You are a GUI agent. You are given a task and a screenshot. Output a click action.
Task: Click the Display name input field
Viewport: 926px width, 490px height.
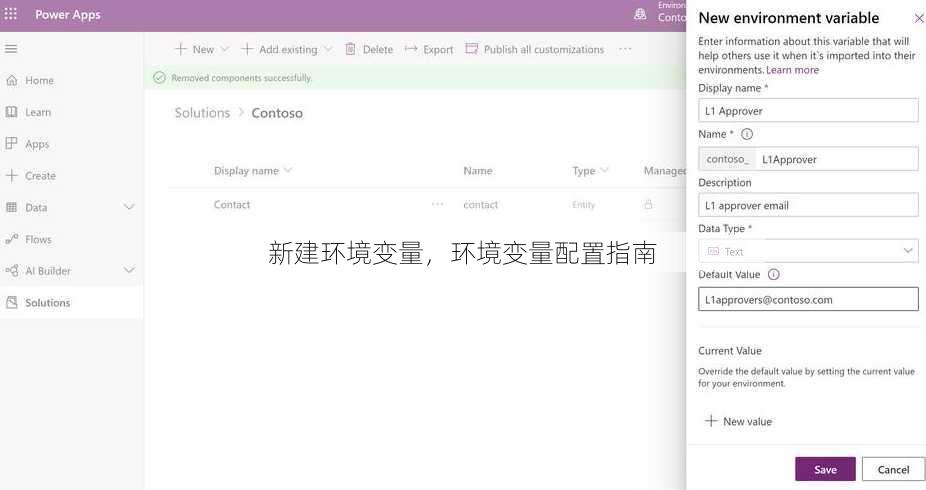coord(808,110)
